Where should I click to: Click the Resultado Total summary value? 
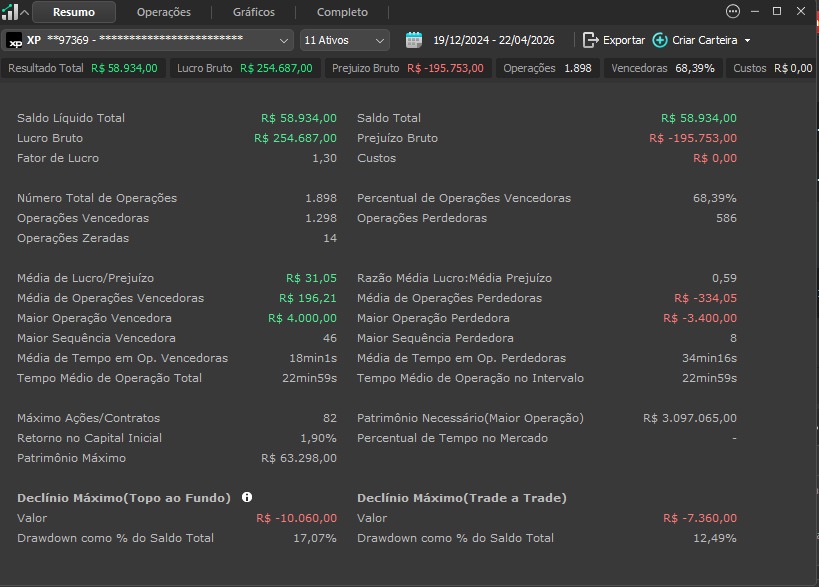pyautogui.click(x=124, y=68)
